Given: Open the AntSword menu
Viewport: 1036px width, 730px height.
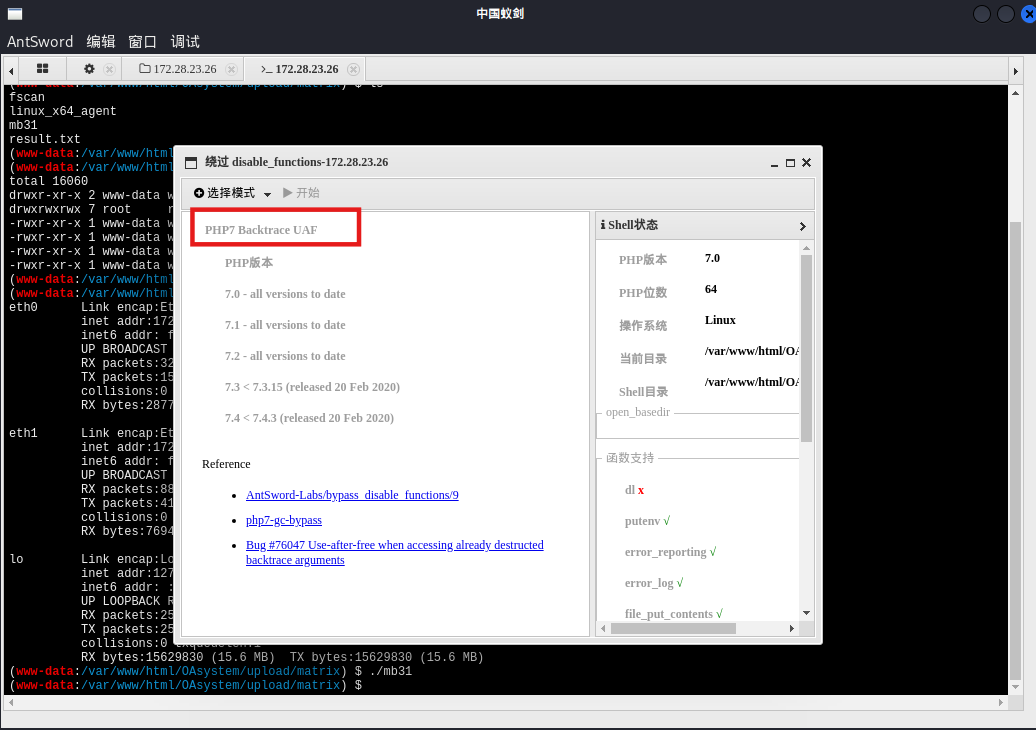Looking at the screenshot, I should click(x=40, y=42).
